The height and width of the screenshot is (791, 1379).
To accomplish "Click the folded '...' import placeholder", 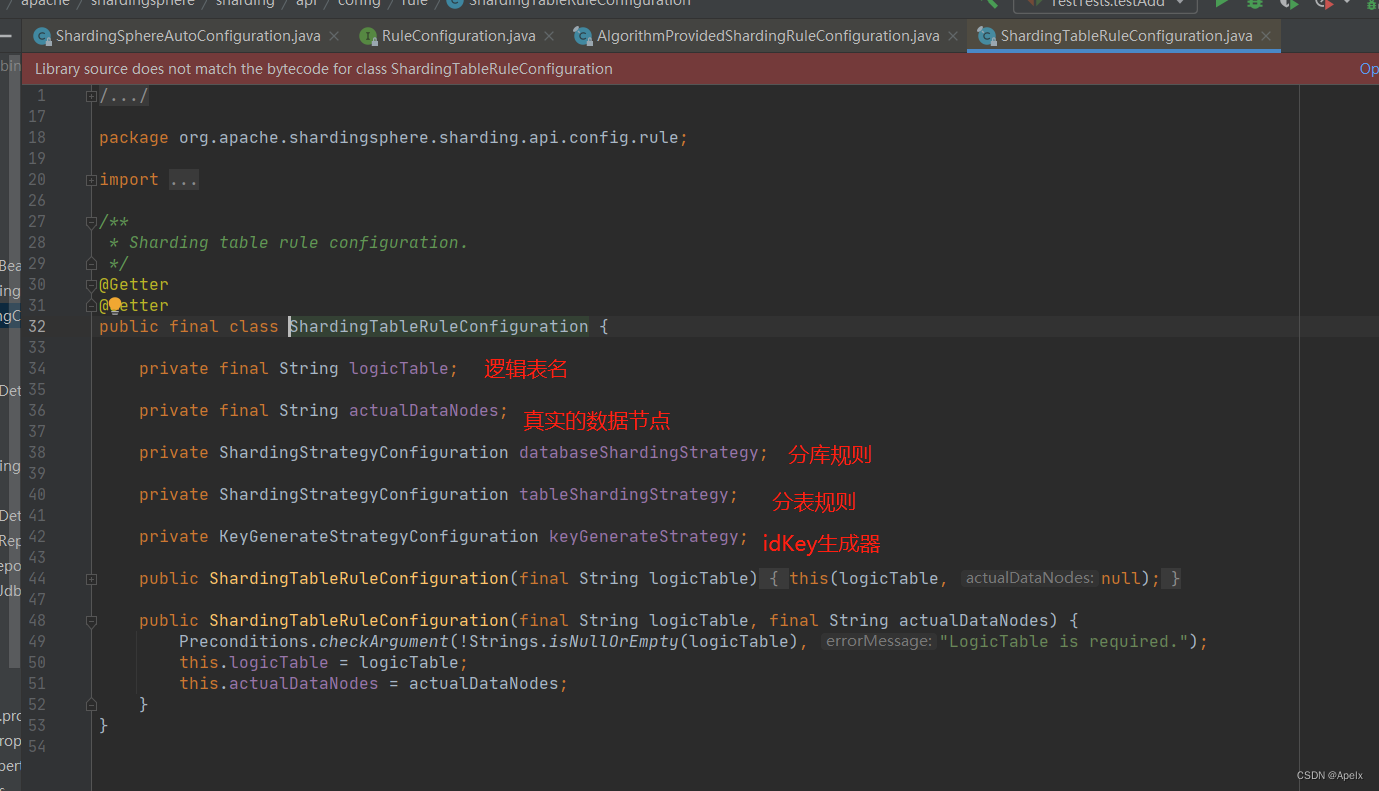I will (x=184, y=180).
